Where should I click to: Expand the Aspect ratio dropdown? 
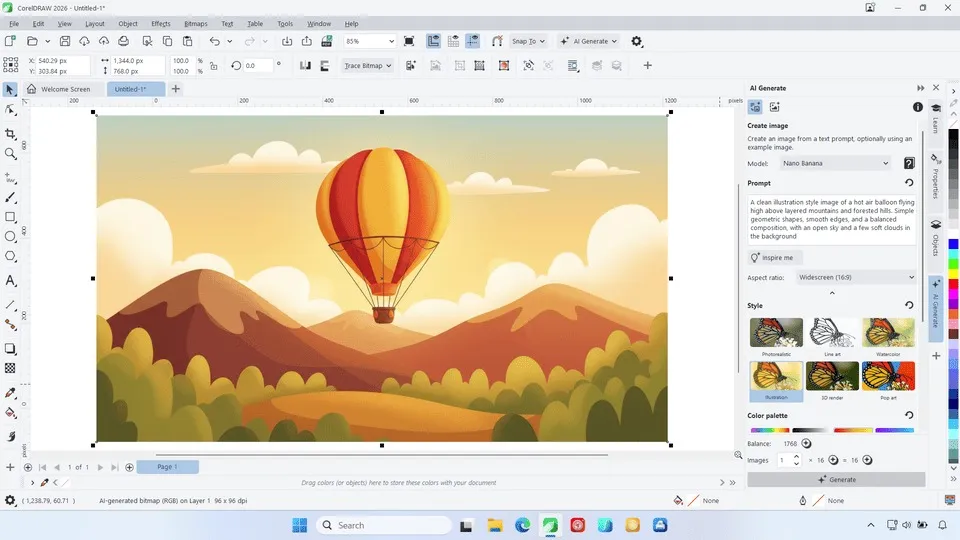click(856, 277)
